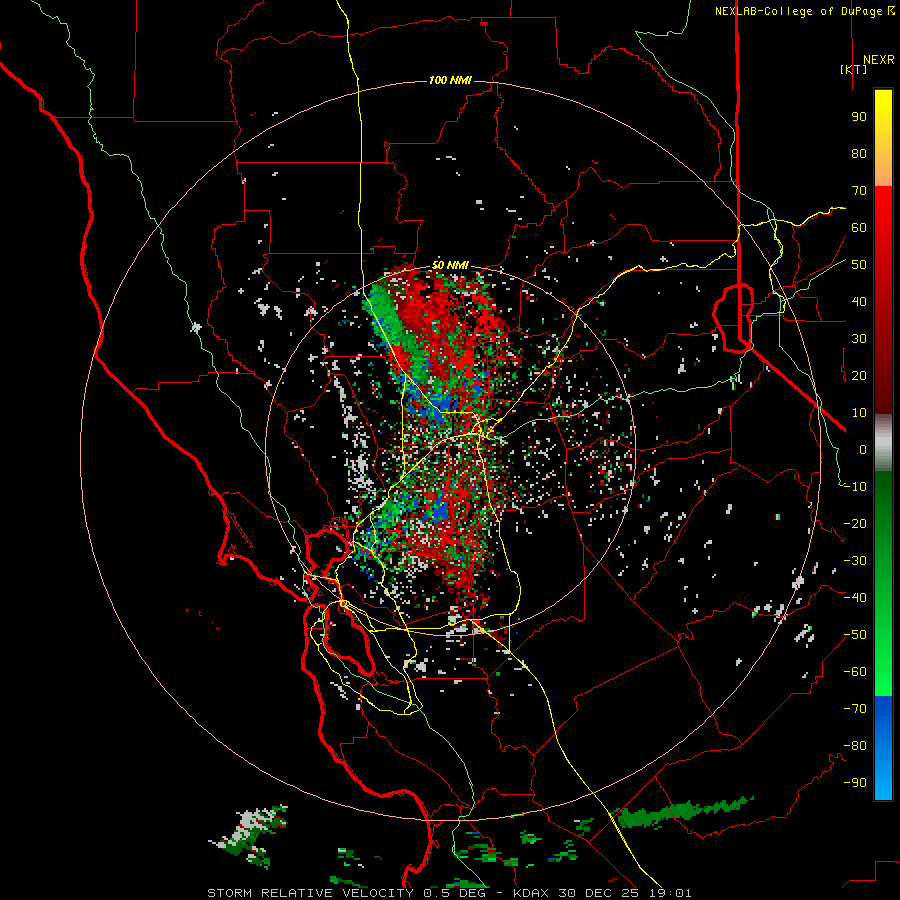
Task: Click the 100 NMI range ring label
Action: tap(450, 80)
